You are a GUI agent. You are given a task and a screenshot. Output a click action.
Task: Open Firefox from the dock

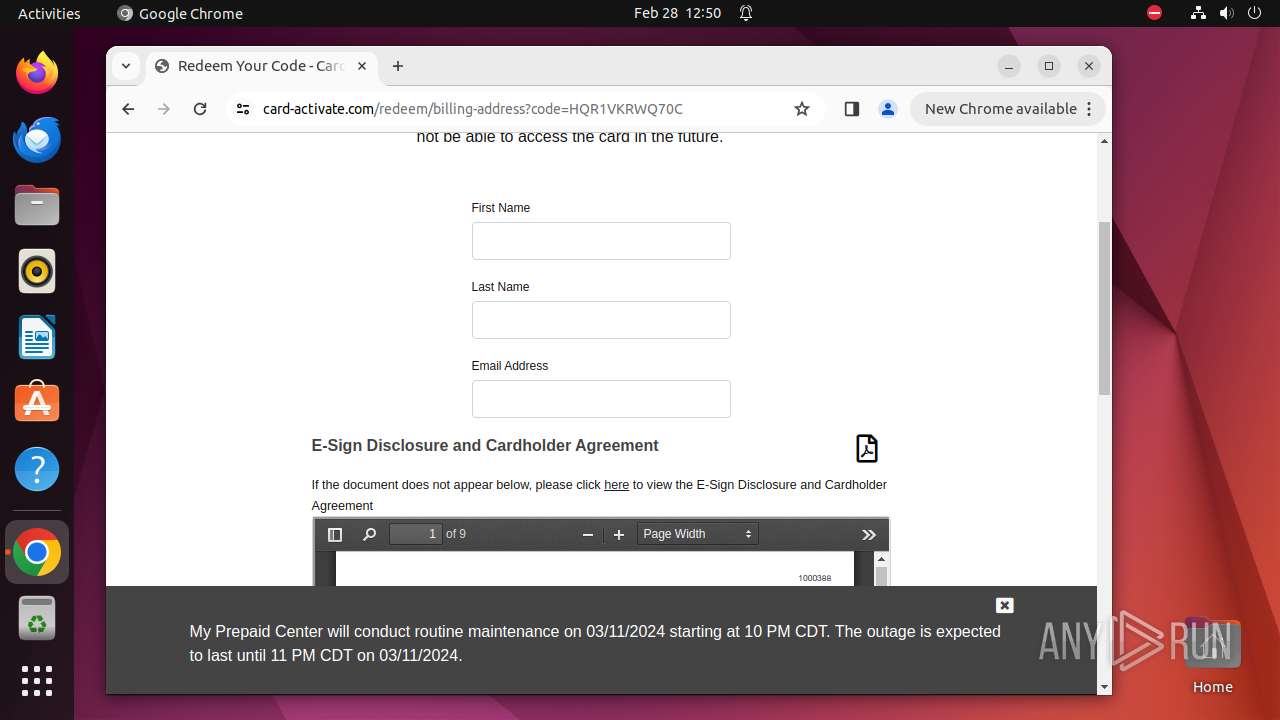point(37,73)
